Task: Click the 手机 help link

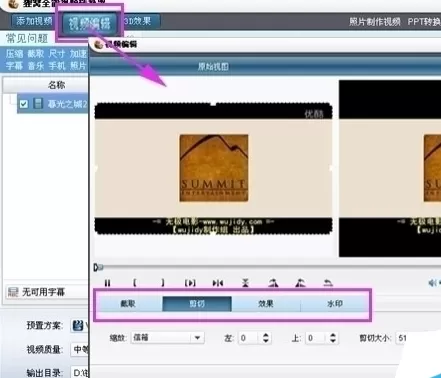Action: point(57,66)
